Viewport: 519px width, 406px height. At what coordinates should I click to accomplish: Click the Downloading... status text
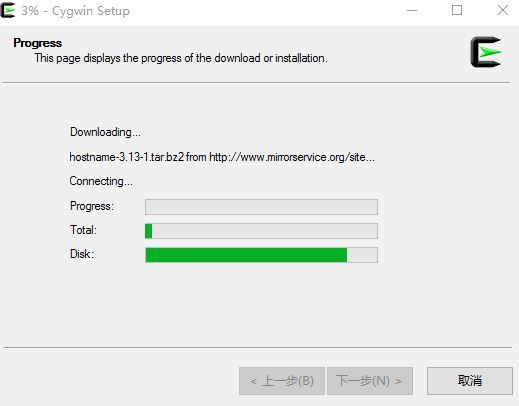pyautogui.click(x=105, y=132)
